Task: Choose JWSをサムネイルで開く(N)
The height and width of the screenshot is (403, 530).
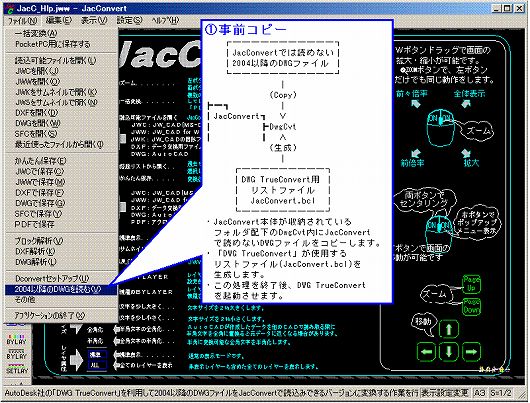Action: click(x=61, y=103)
